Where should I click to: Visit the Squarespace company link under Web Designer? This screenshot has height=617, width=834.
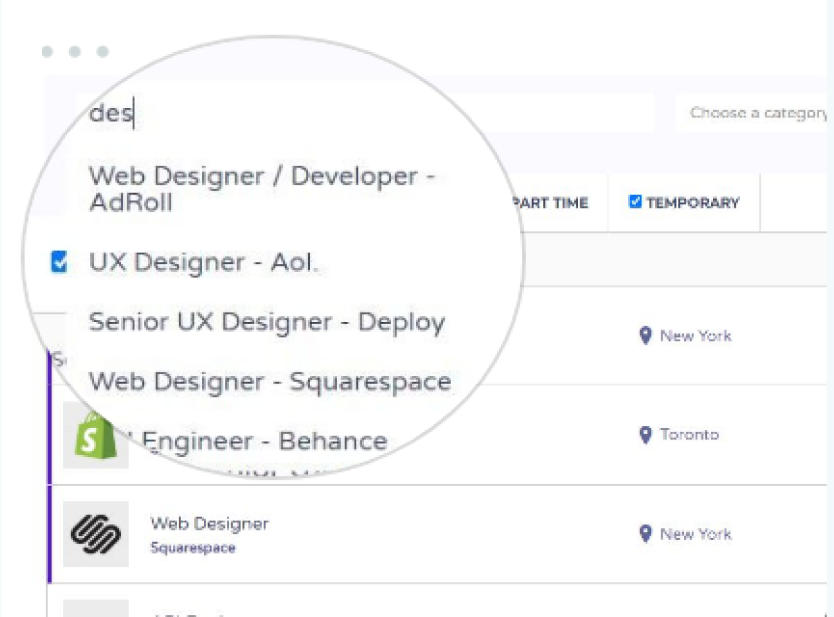193,547
